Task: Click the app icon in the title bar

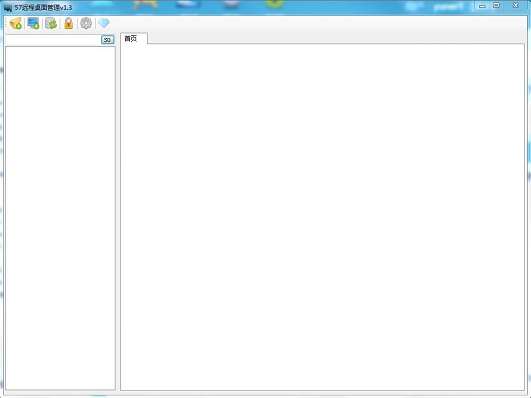Action: point(8,7)
